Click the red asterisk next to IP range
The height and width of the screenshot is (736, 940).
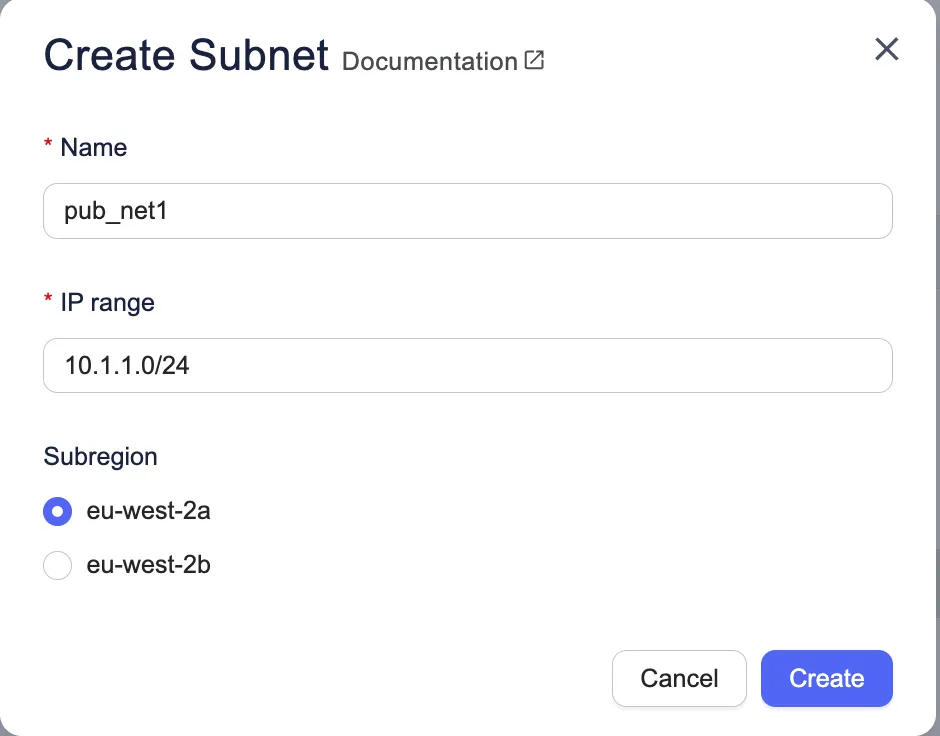(48, 301)
